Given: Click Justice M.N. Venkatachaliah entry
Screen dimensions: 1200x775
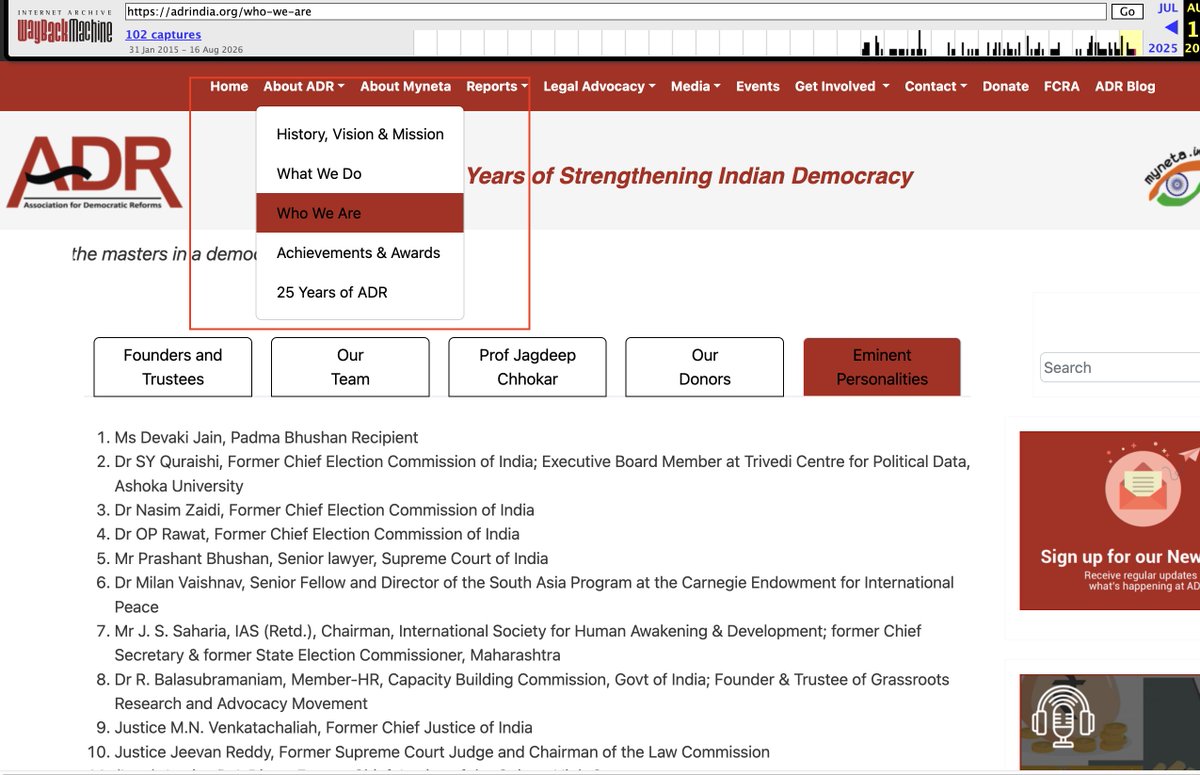Looking at the screenshot, I should (x=323, y=727).
